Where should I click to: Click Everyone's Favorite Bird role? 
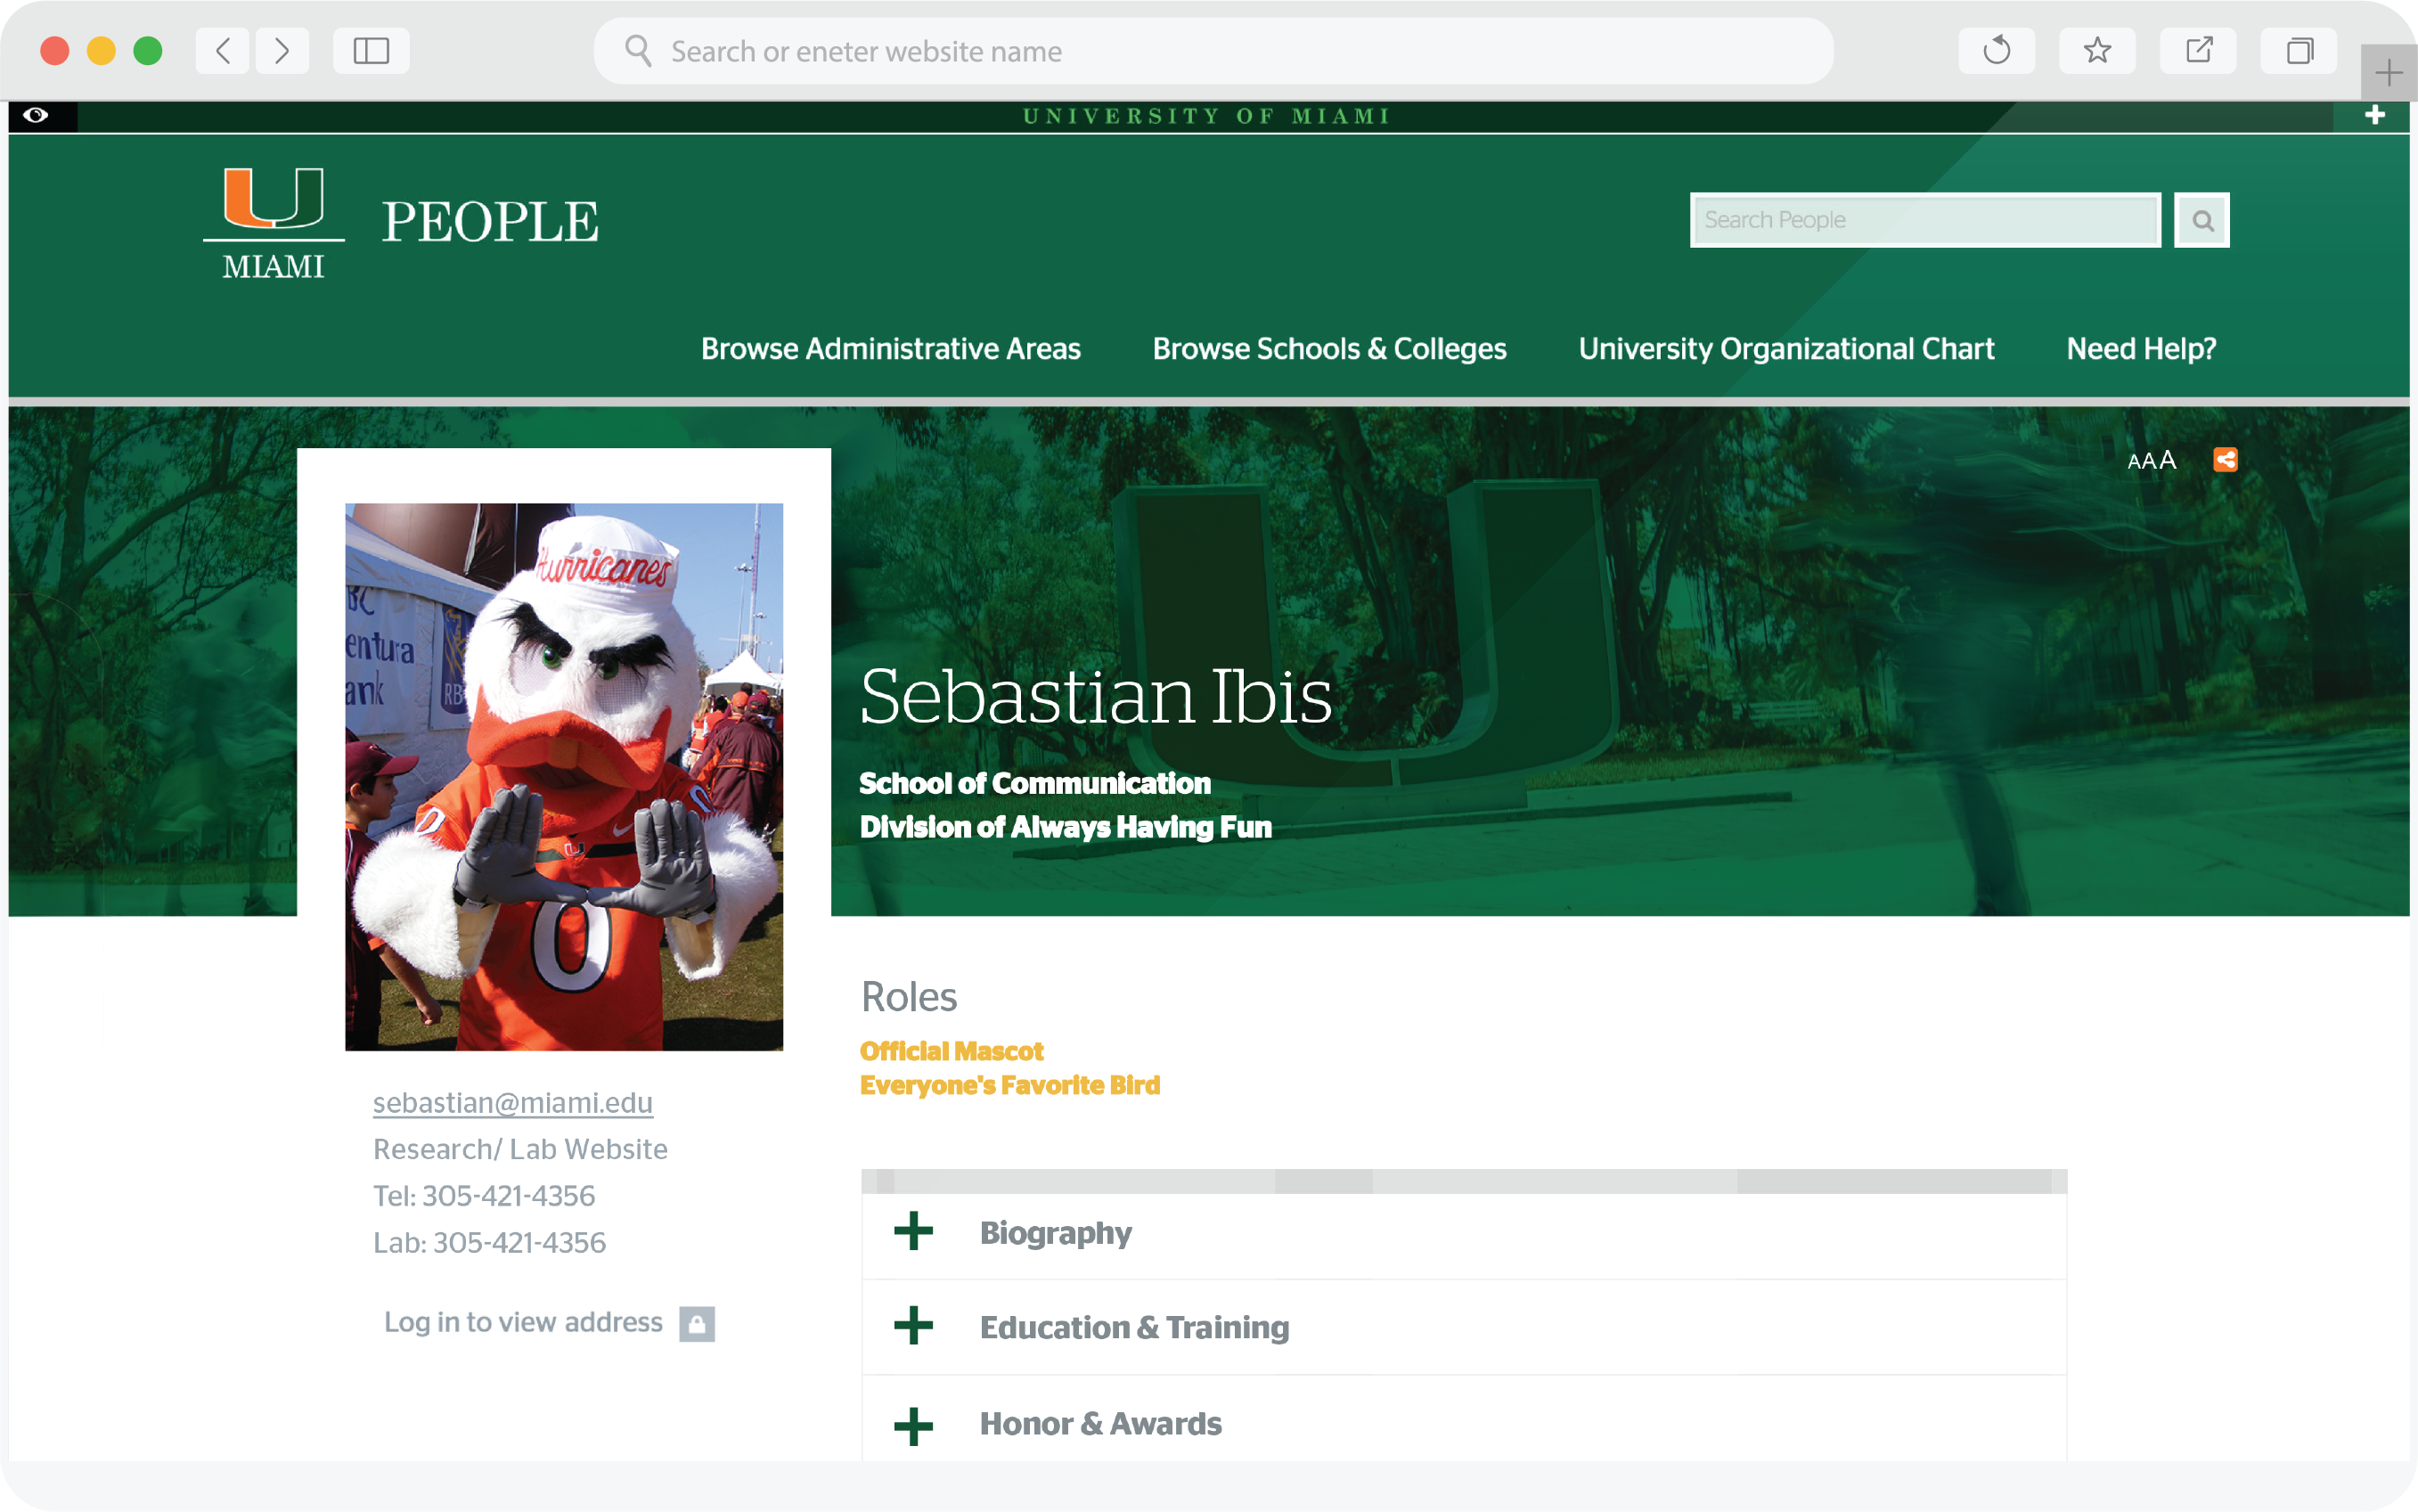point(1010,1085)
